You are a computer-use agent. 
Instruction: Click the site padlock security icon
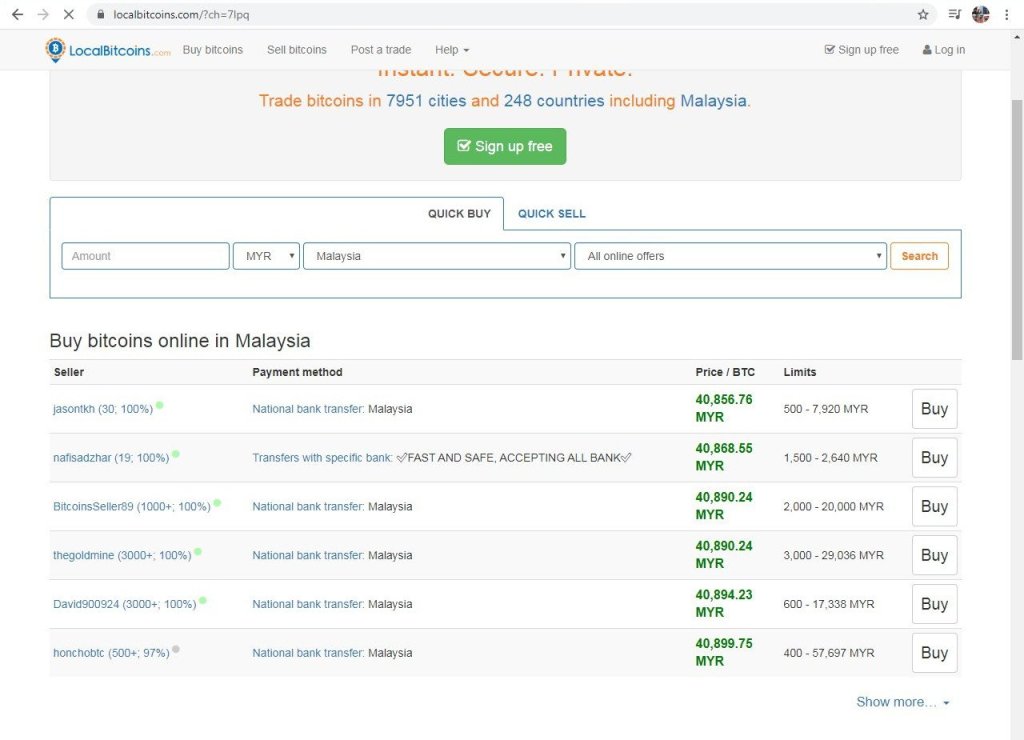[x=100, y=15]
